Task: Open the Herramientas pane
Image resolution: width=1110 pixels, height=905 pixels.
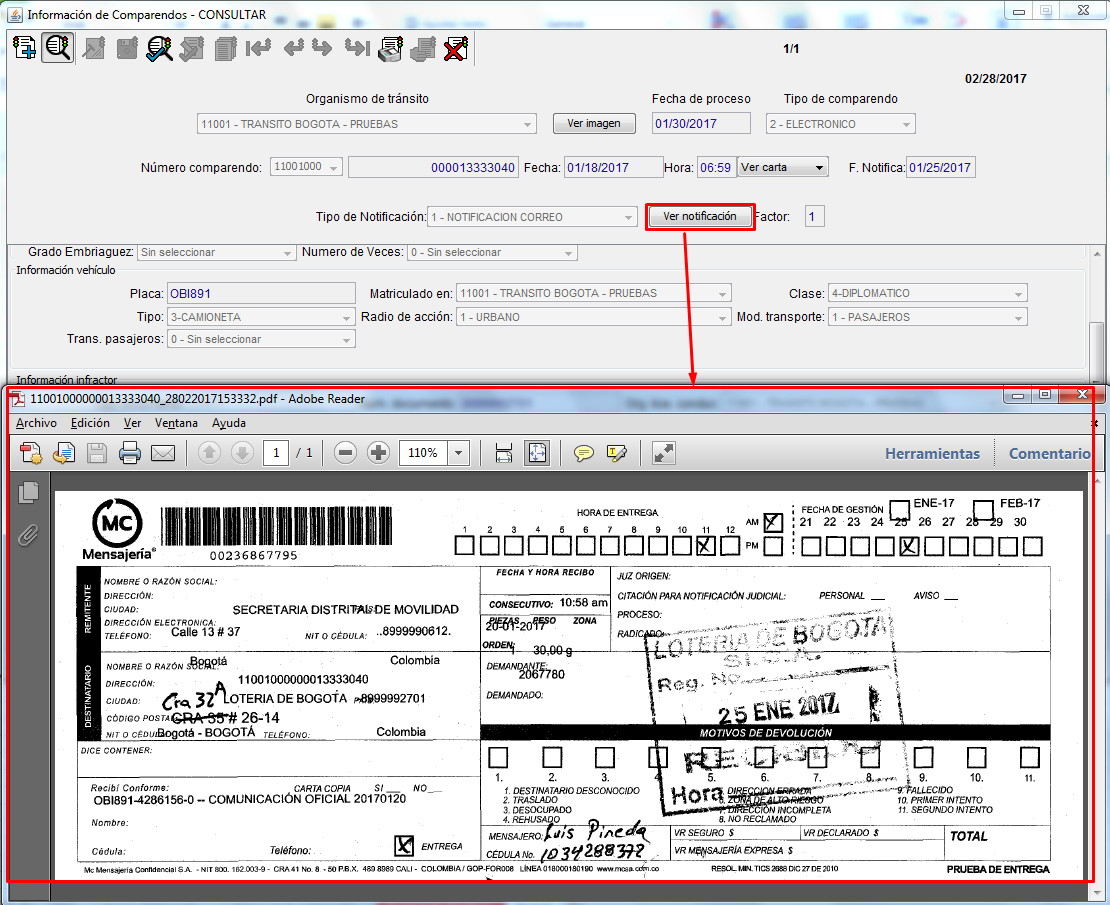Action: pos(932,454)
